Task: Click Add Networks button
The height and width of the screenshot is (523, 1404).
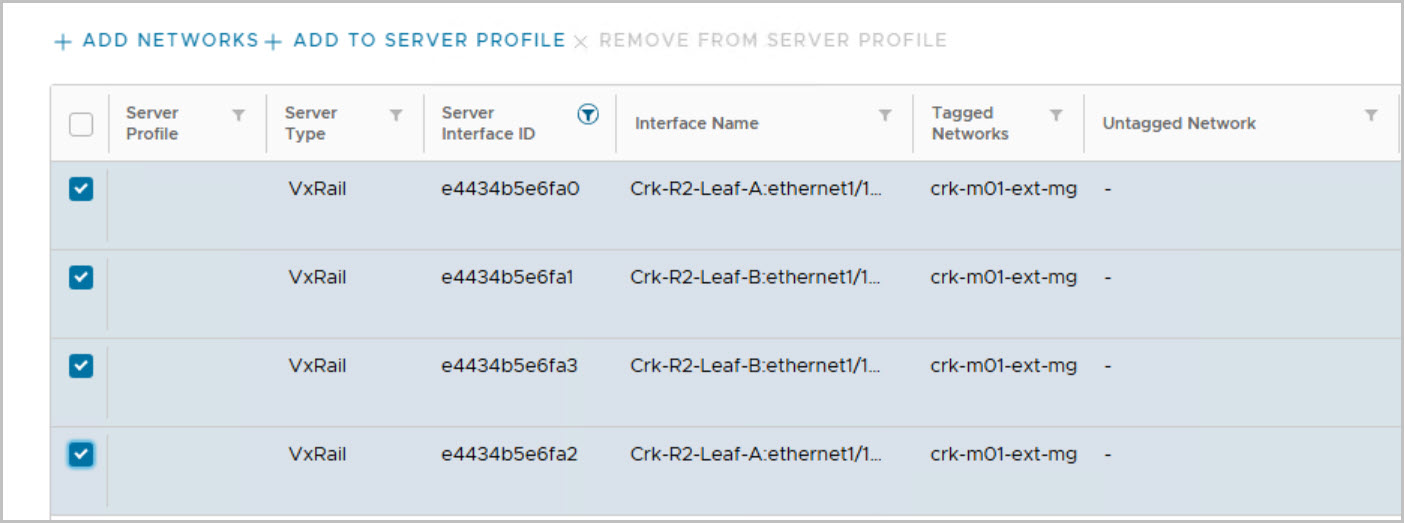Action: [156, 41]
